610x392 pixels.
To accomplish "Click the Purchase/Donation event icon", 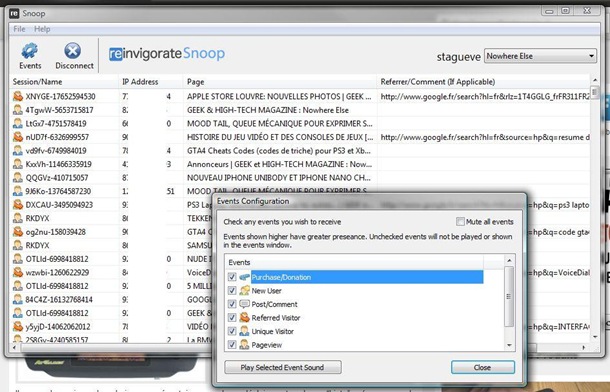I will pyautogui.click(x=244, y=277).
